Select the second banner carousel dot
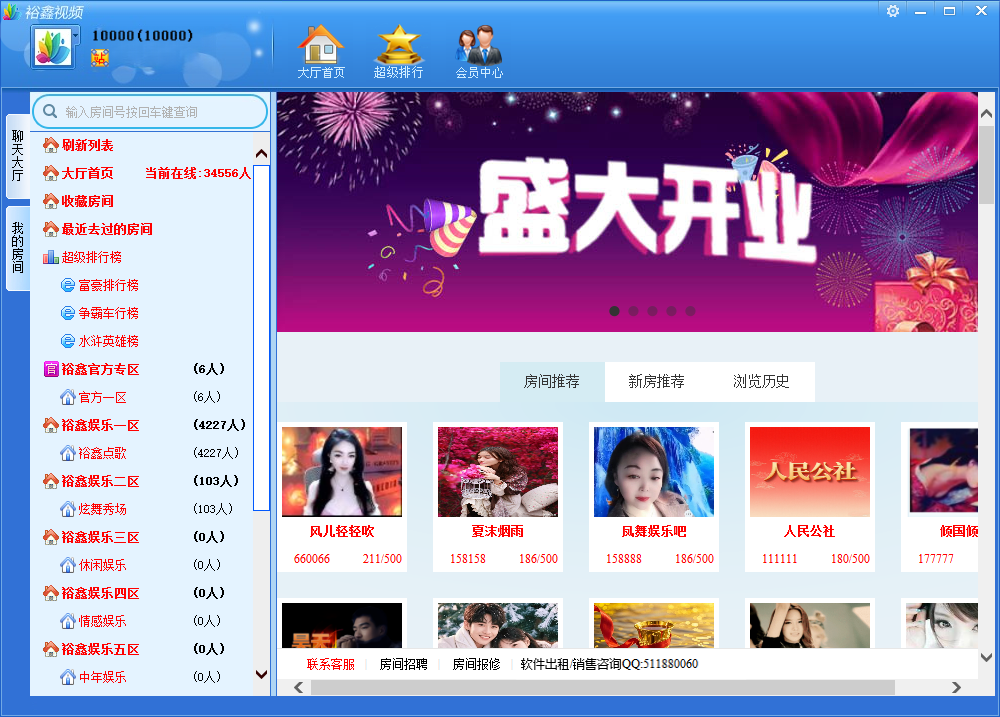The height and width of the screenshot is (717, 1000). pyautogui.click(x=633, y=311)
